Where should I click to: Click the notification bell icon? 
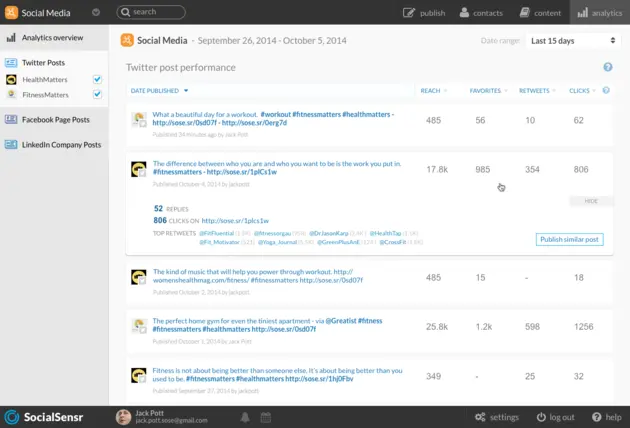(x=245, y=418)
